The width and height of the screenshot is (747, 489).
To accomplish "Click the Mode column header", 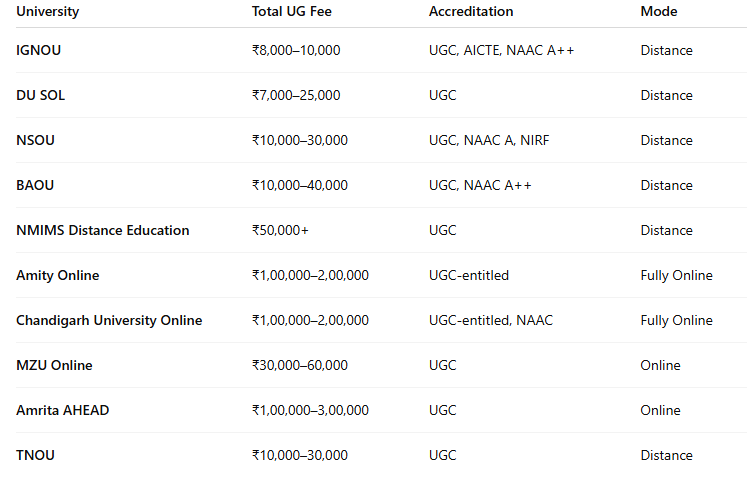I will (659, 12).
